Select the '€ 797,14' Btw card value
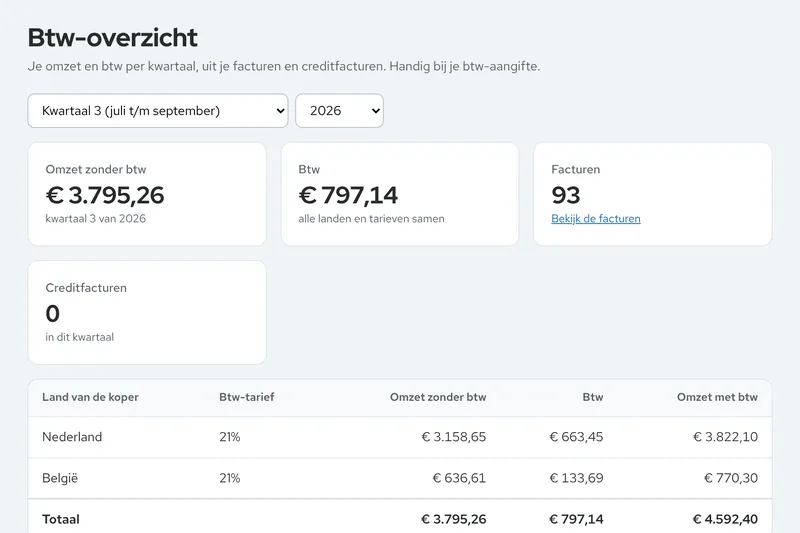This screenshot has width=800, height=533. click(x=348, y=195)
